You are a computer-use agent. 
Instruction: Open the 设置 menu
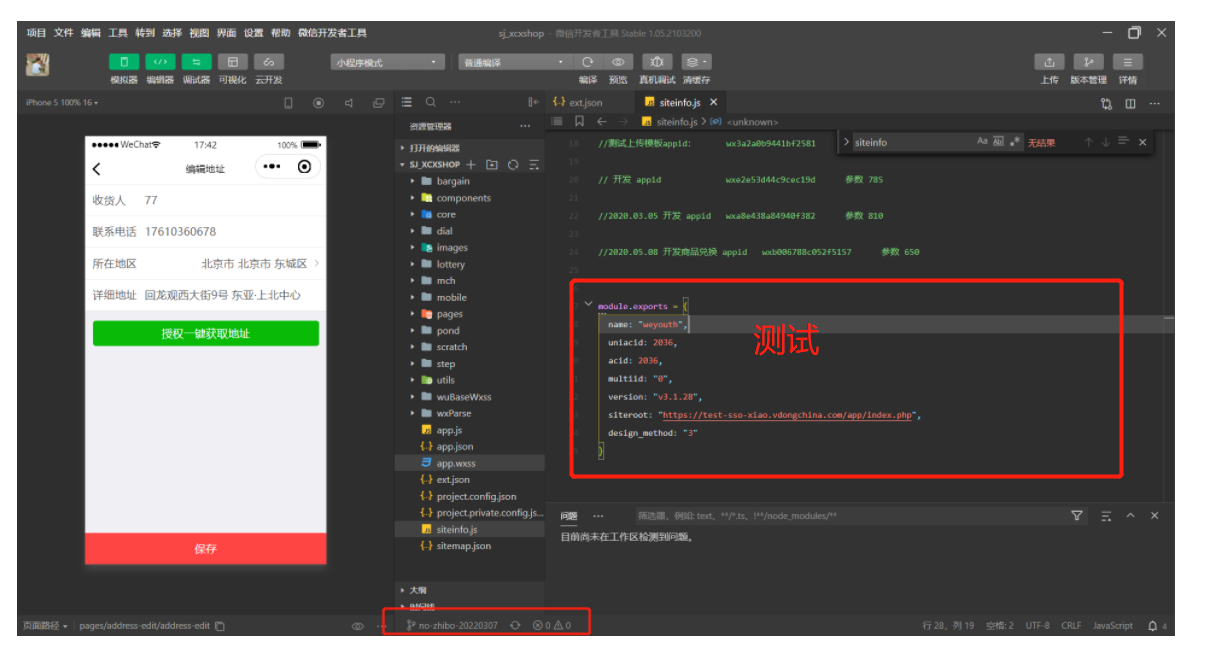(x=254, y=33)
